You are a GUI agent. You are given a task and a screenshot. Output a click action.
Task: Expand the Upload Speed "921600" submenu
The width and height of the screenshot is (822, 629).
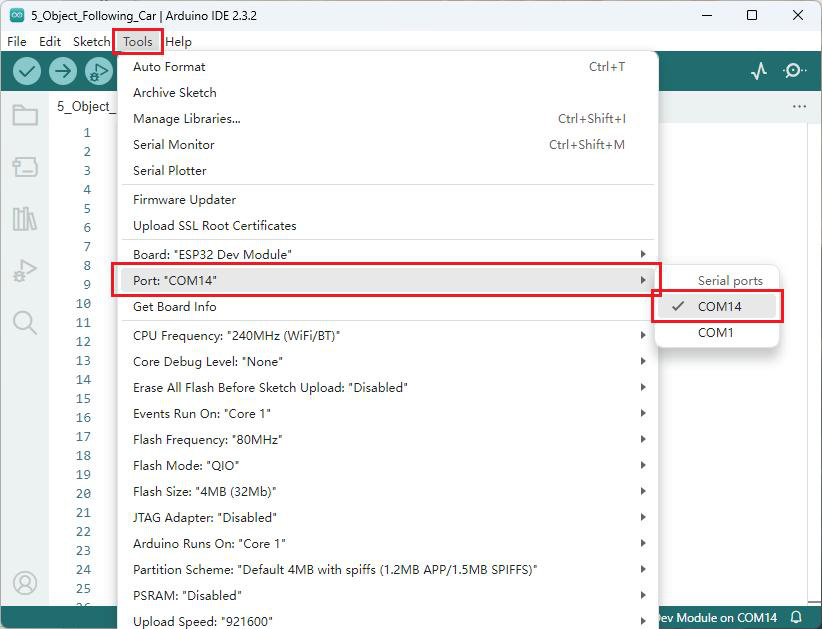[387, 621]
